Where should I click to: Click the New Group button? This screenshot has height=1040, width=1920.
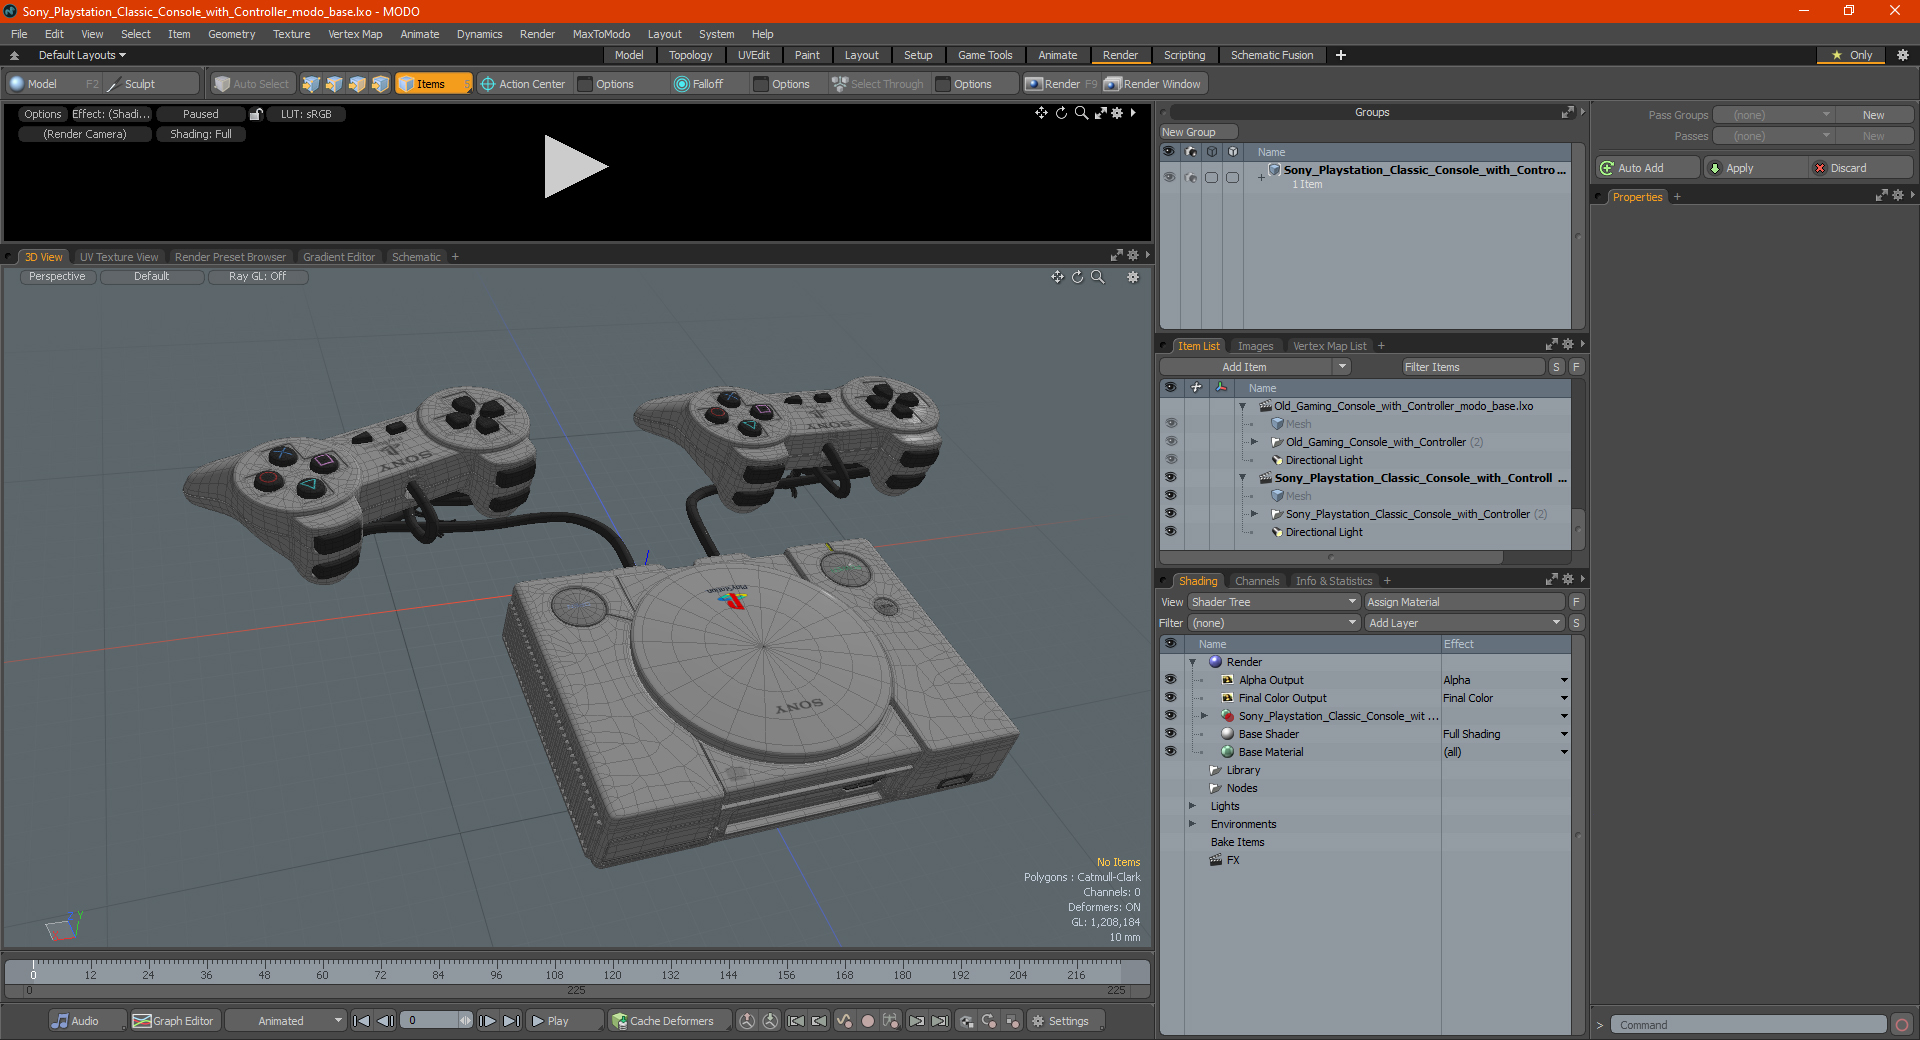click(1198, 132)
